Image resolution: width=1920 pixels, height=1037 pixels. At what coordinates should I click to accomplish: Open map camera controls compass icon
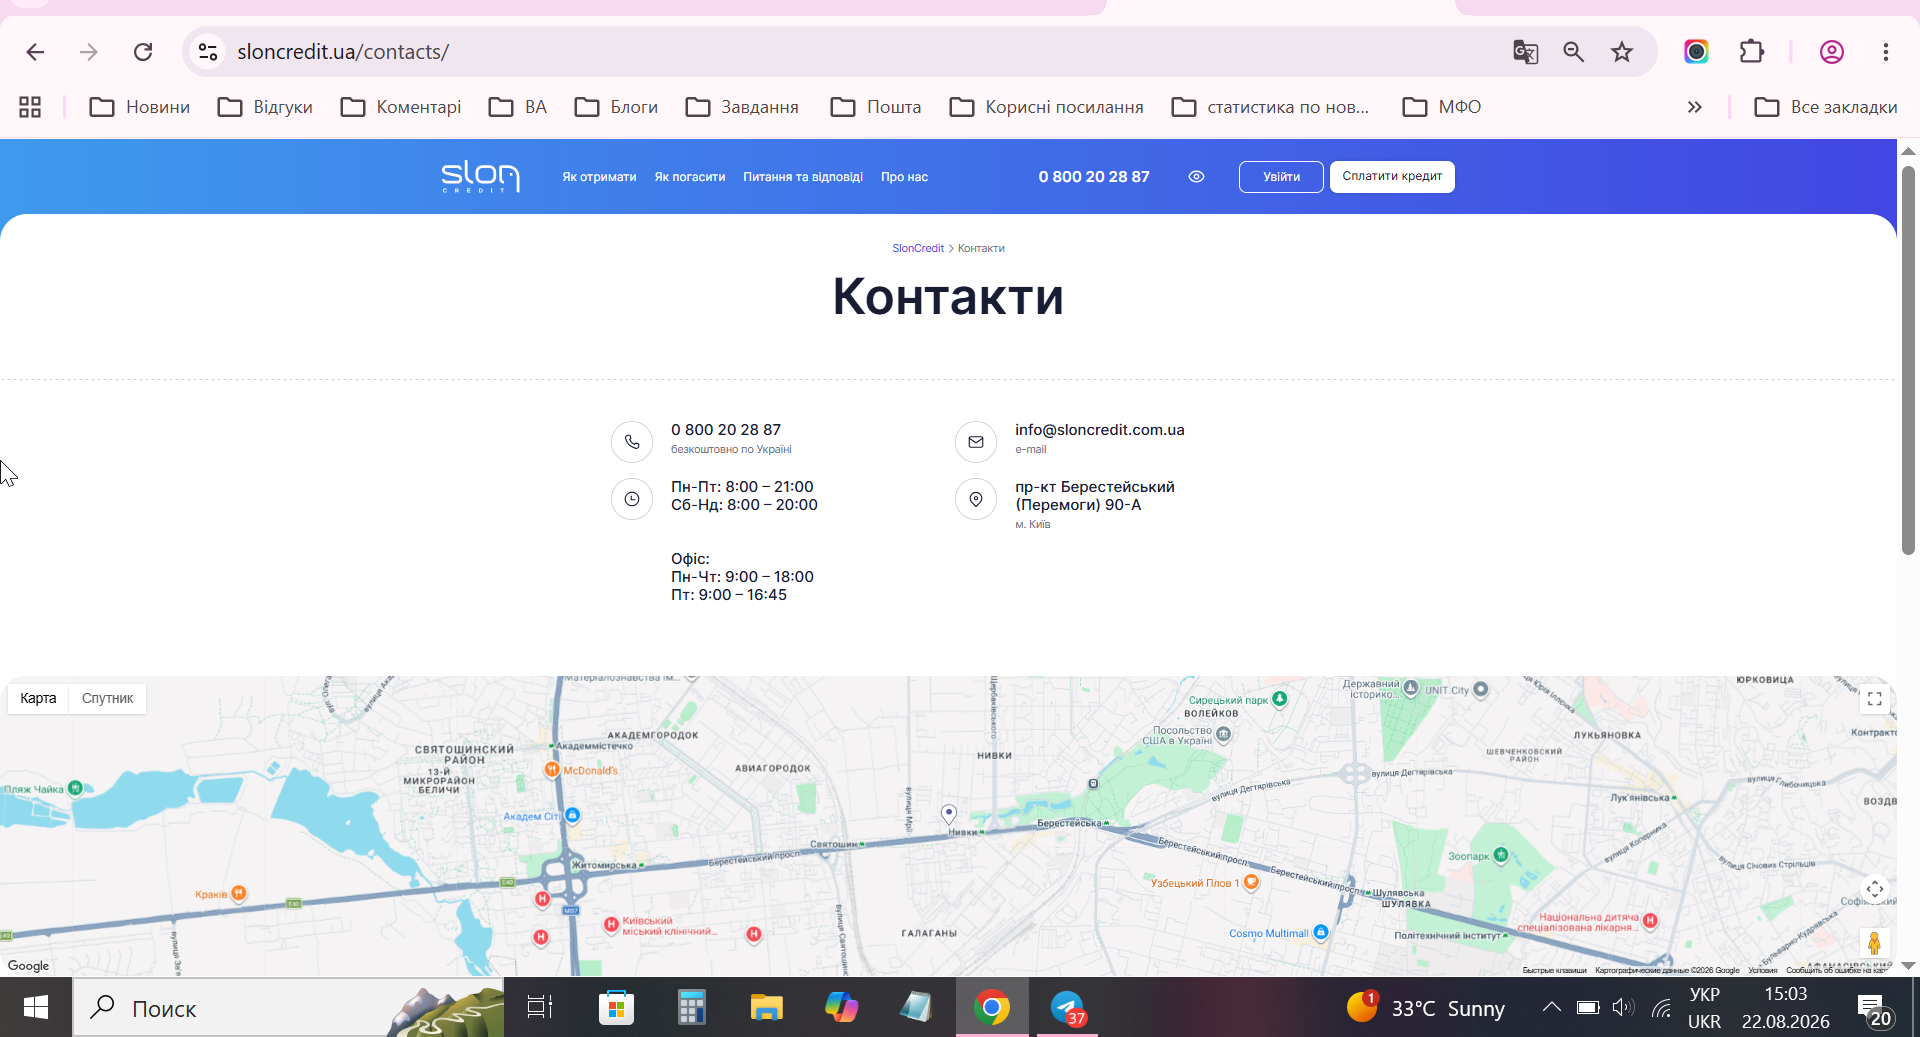point(1875,889)
